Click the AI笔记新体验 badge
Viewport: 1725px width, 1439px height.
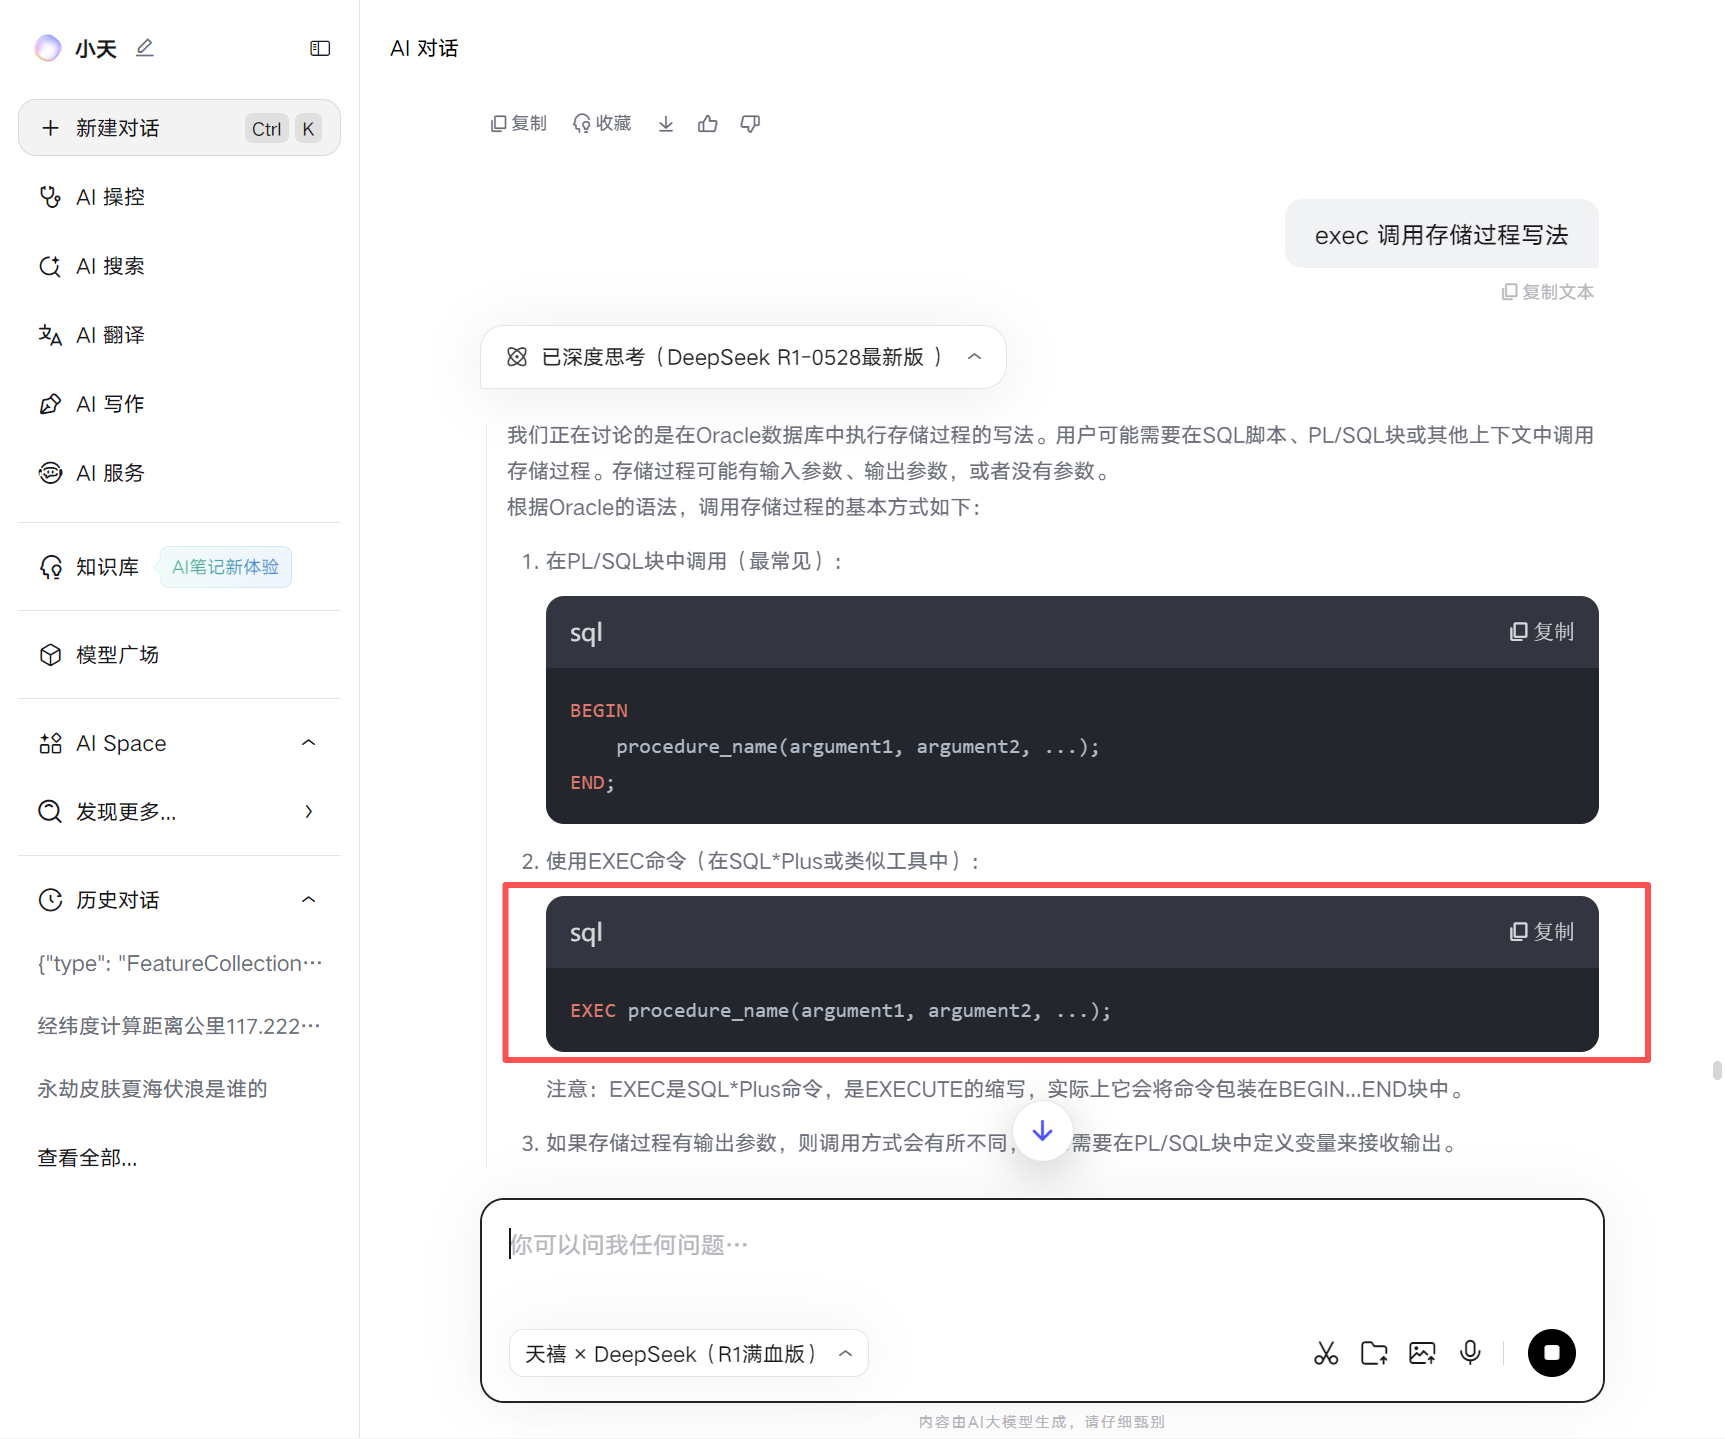(226, 567)
